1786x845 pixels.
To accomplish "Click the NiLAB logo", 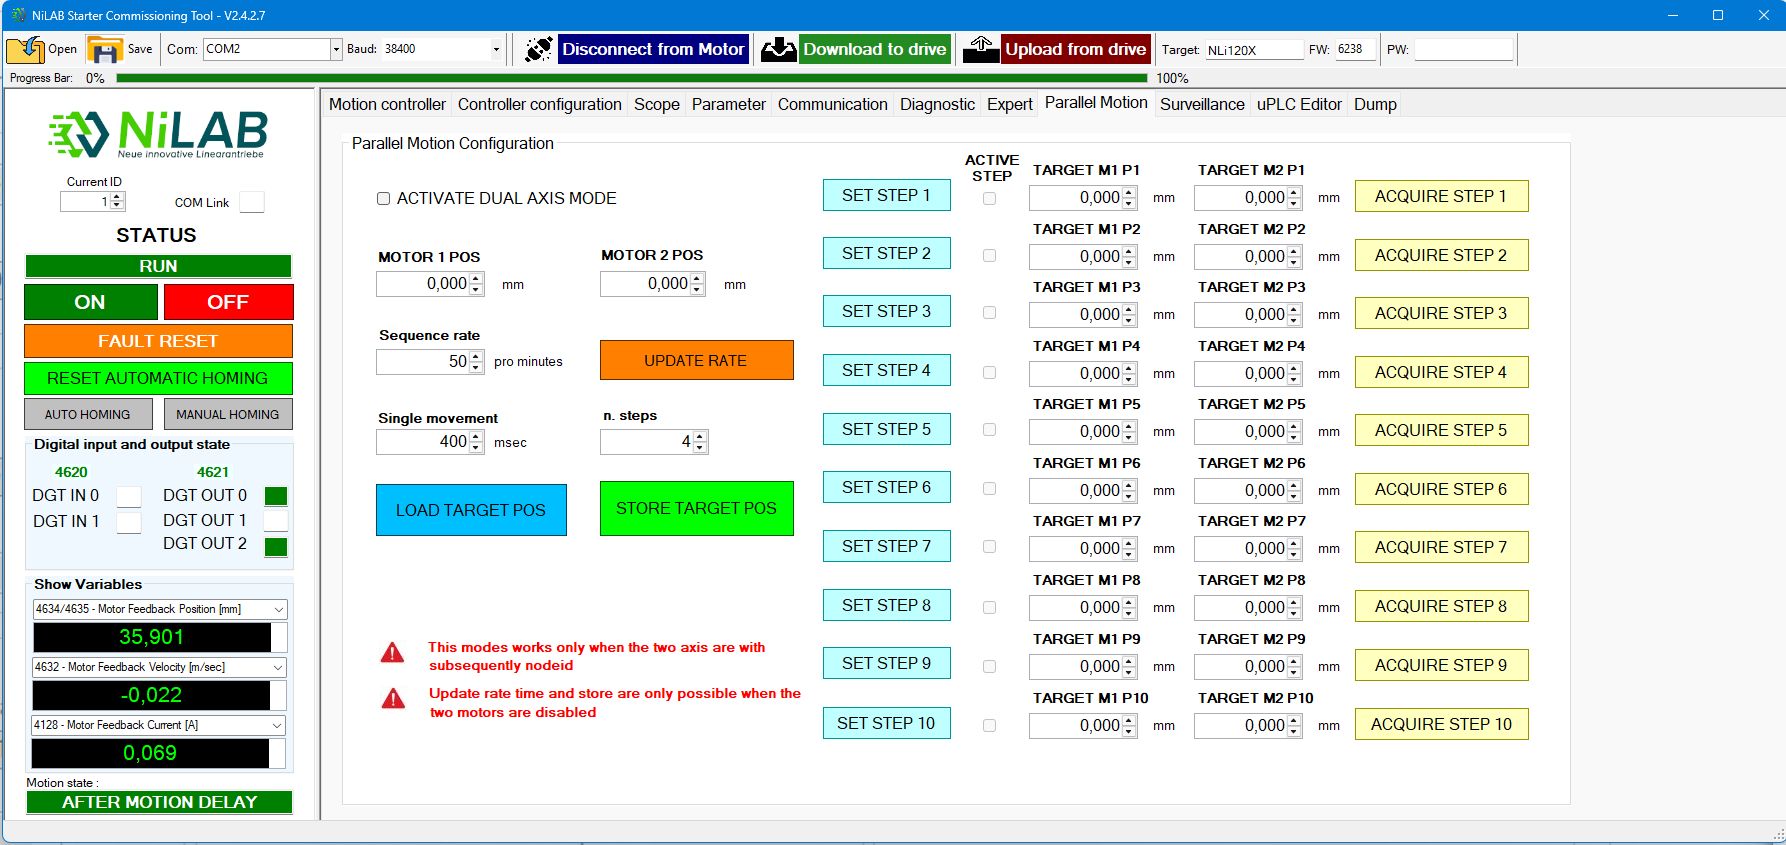I will pyautogui.click(x=158, y=134).
